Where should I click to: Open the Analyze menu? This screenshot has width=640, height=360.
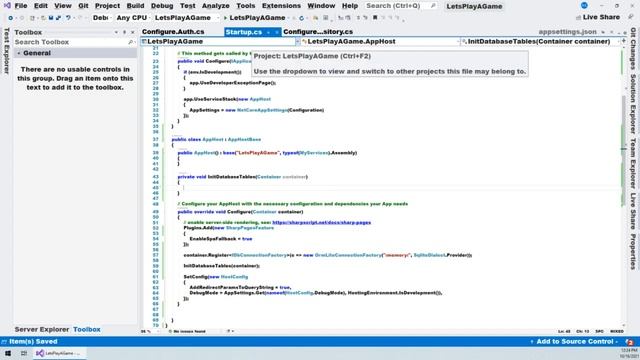click(215, 6)
